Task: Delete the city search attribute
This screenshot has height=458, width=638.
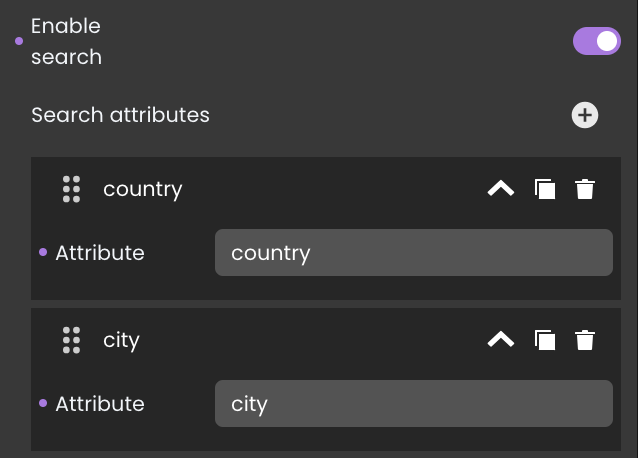Action: 585,340
